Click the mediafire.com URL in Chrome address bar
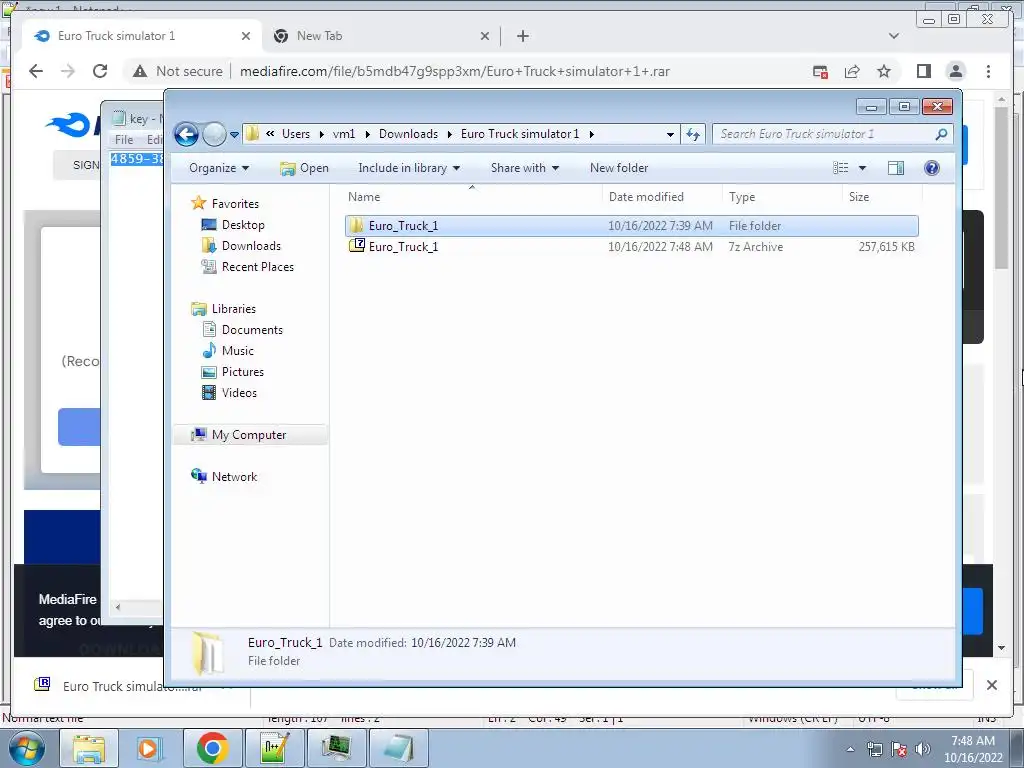The image size is (1024, 768). click(455, 71)
